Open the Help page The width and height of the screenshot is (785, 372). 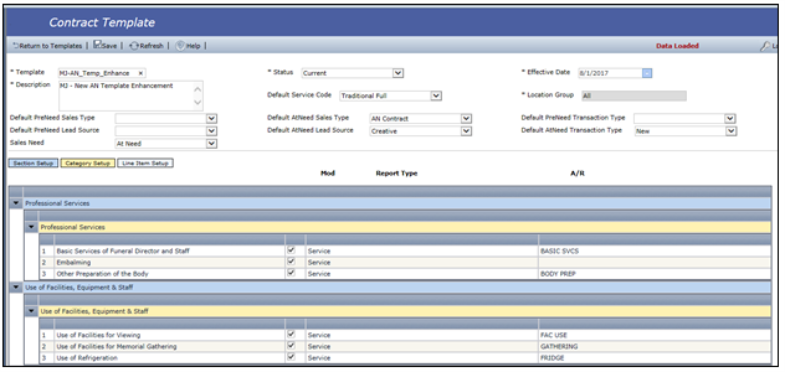(x=188, y=46)
